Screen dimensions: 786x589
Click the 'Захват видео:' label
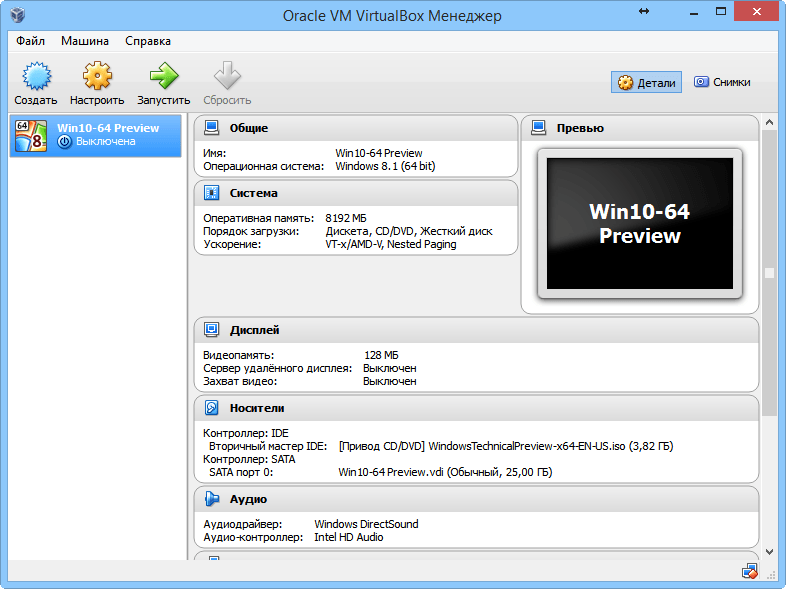(x=240, y=381)
